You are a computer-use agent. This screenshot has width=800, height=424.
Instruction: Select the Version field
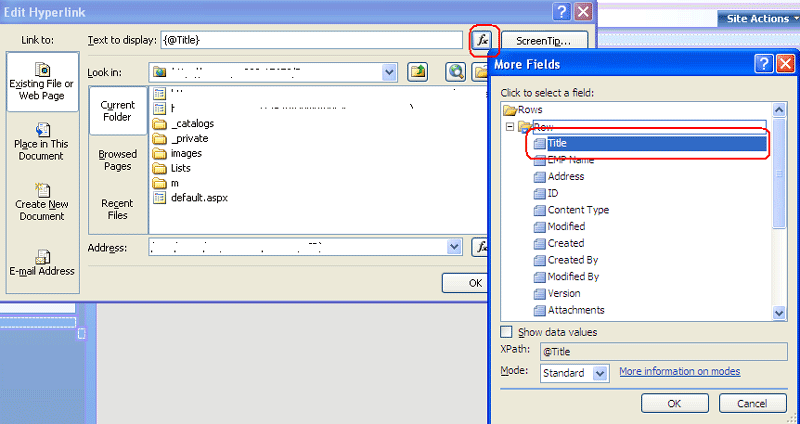pos(557,293)
